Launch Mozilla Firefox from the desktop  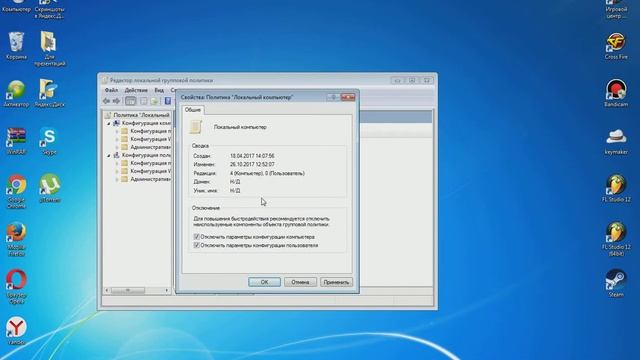coord(16,239)
